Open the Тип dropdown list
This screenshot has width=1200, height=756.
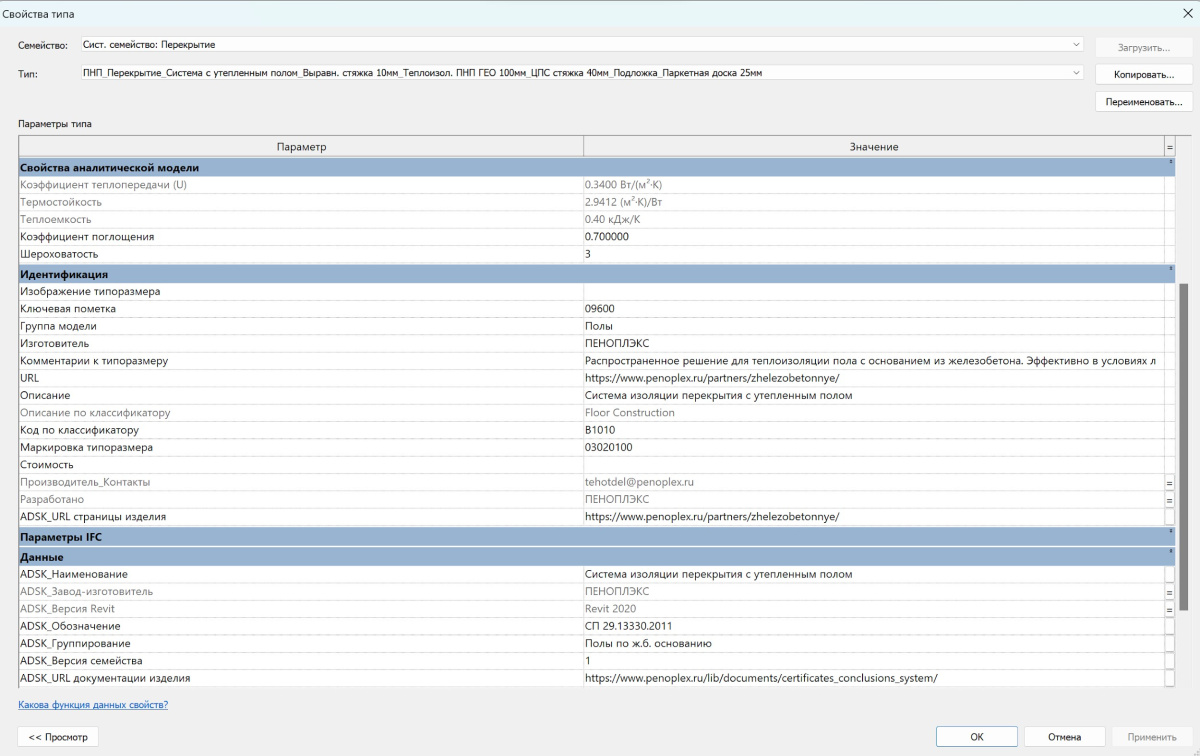pyautogui.click(x=1076, y=73)
